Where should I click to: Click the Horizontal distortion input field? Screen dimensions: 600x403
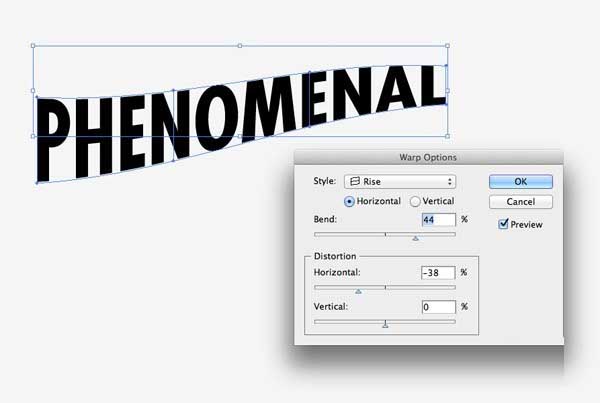tap(438, 273)
